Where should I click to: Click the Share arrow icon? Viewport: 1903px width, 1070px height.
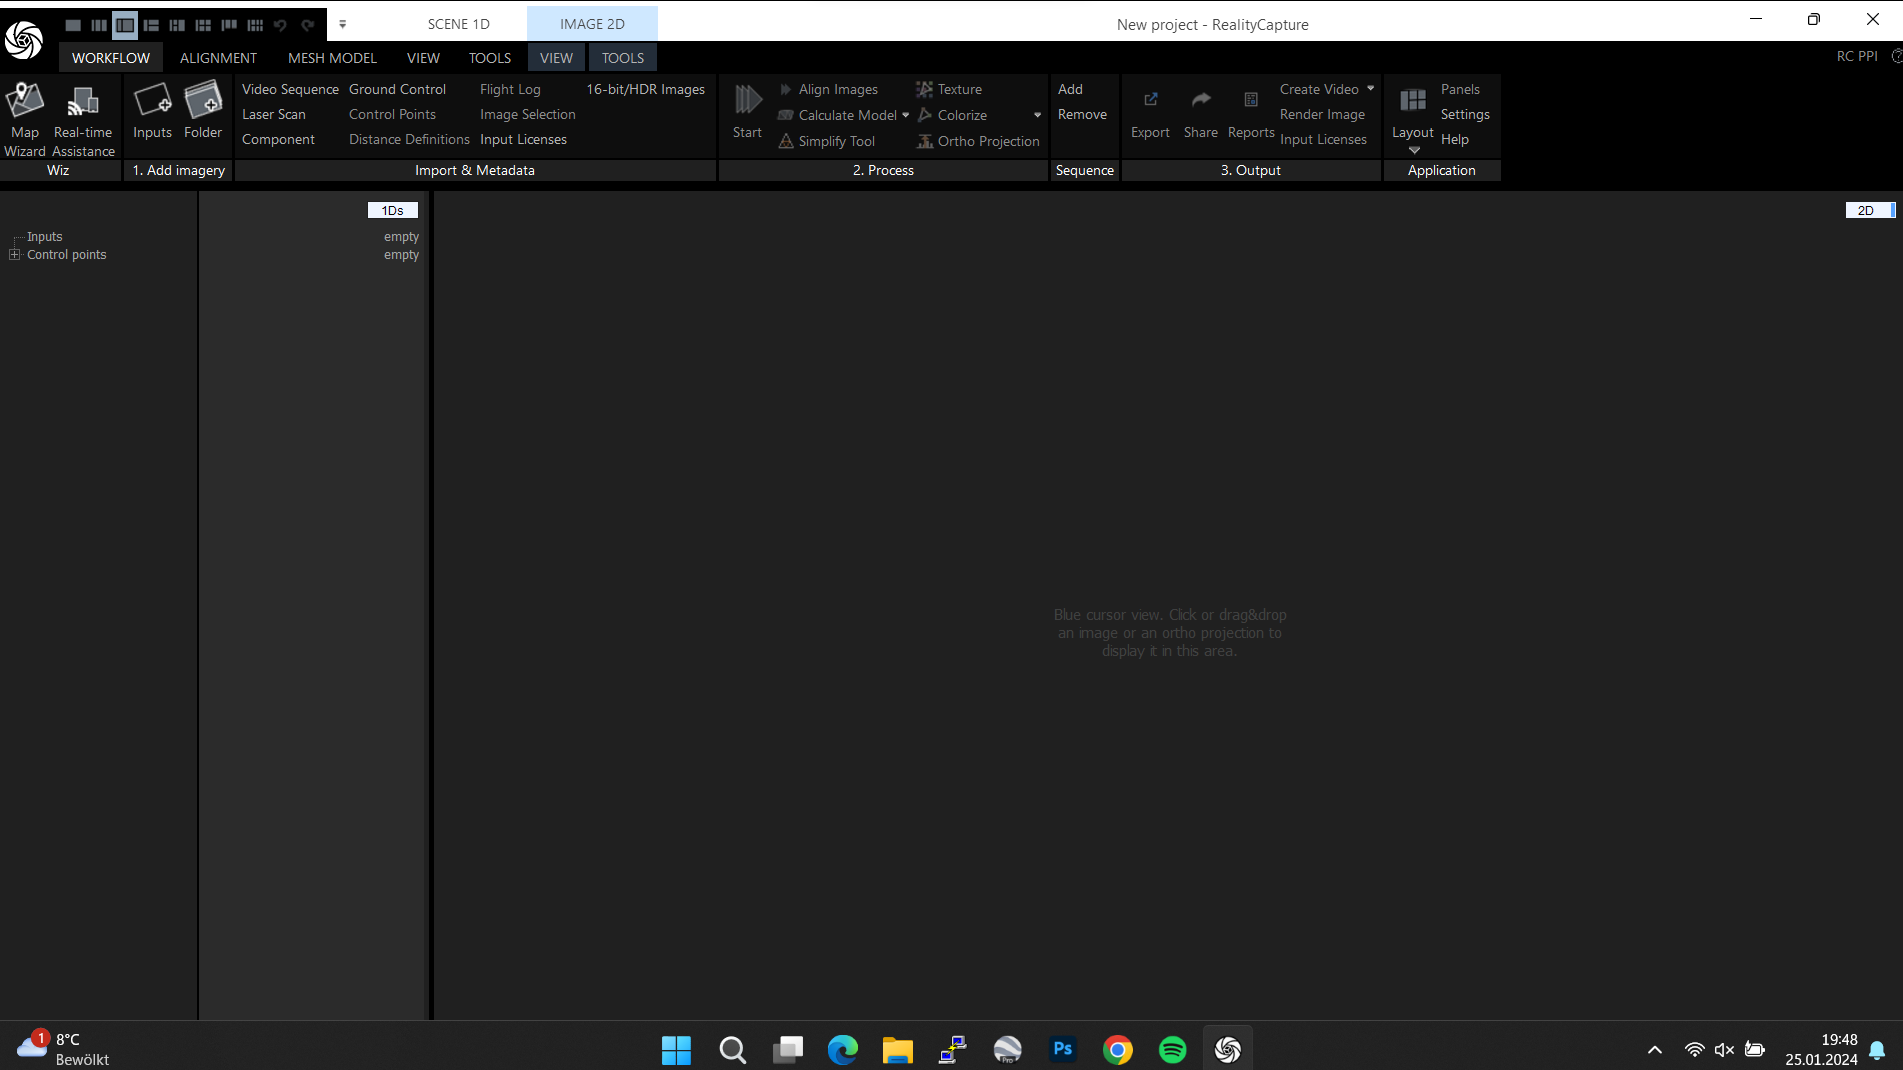pyautogui.click(x=1201, y=110)
